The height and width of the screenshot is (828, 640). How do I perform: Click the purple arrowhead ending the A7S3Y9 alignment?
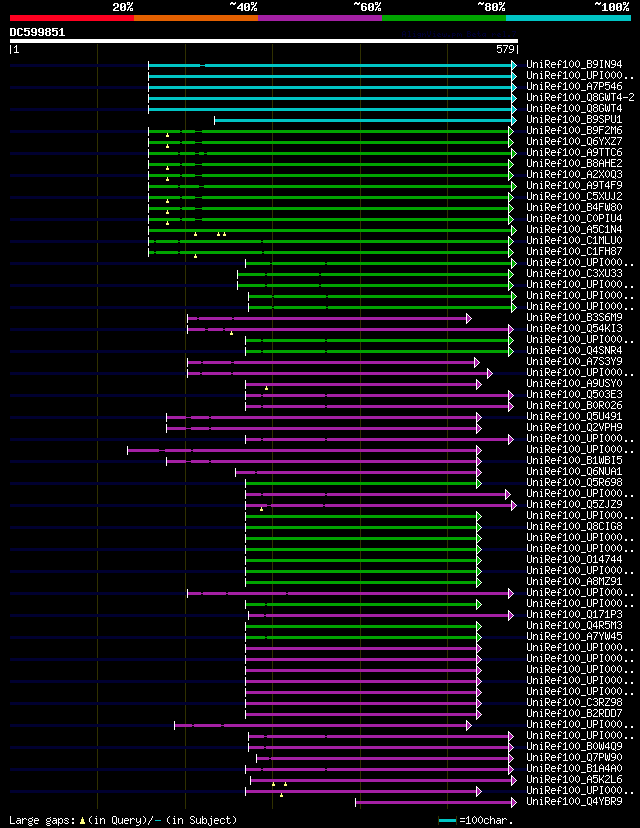tap(477, 362)
